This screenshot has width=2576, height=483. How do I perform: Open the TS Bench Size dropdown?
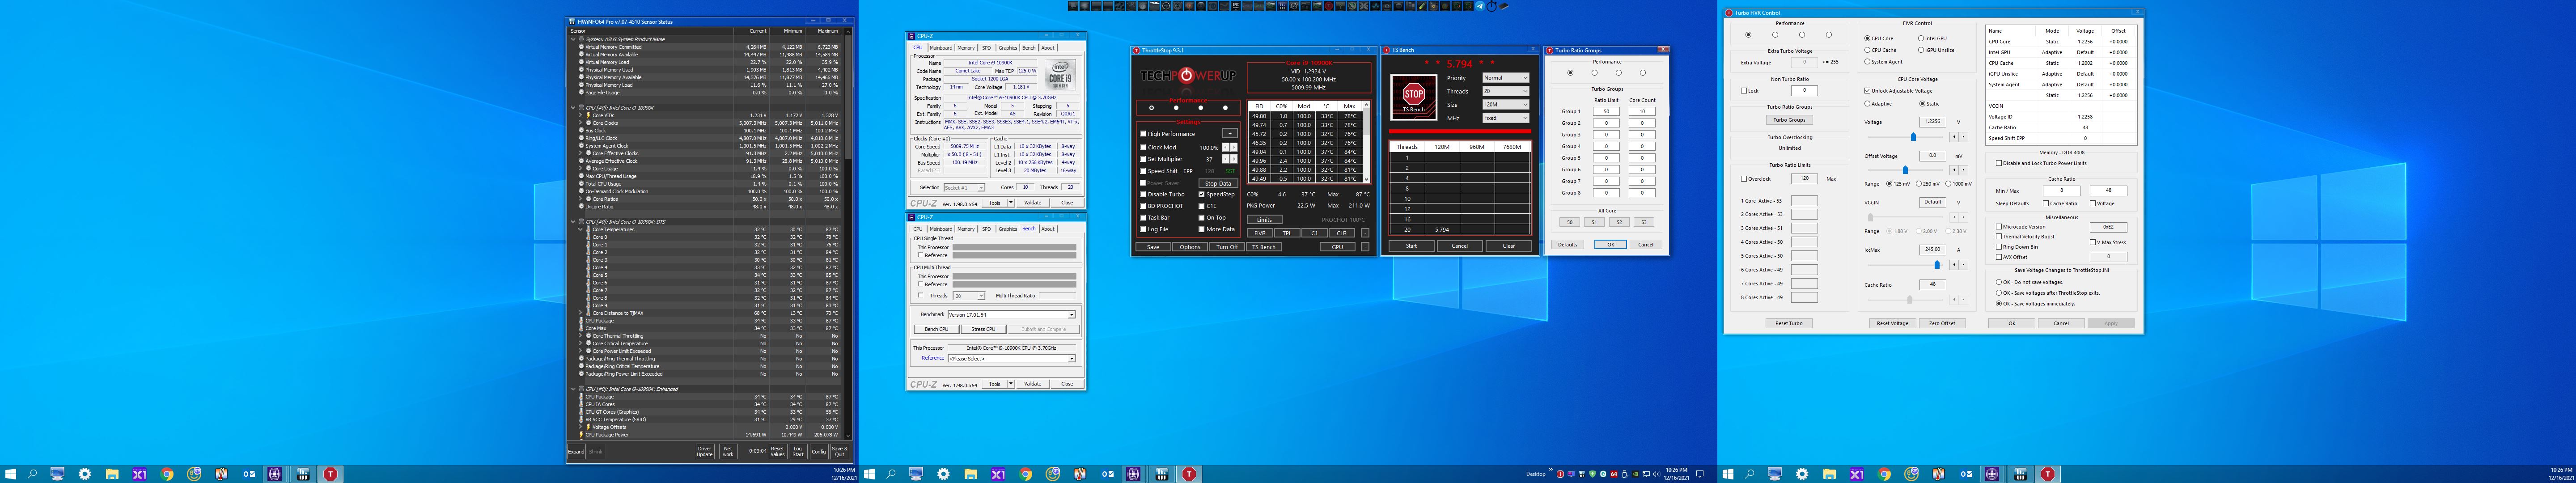click(x=1505, y=104)
